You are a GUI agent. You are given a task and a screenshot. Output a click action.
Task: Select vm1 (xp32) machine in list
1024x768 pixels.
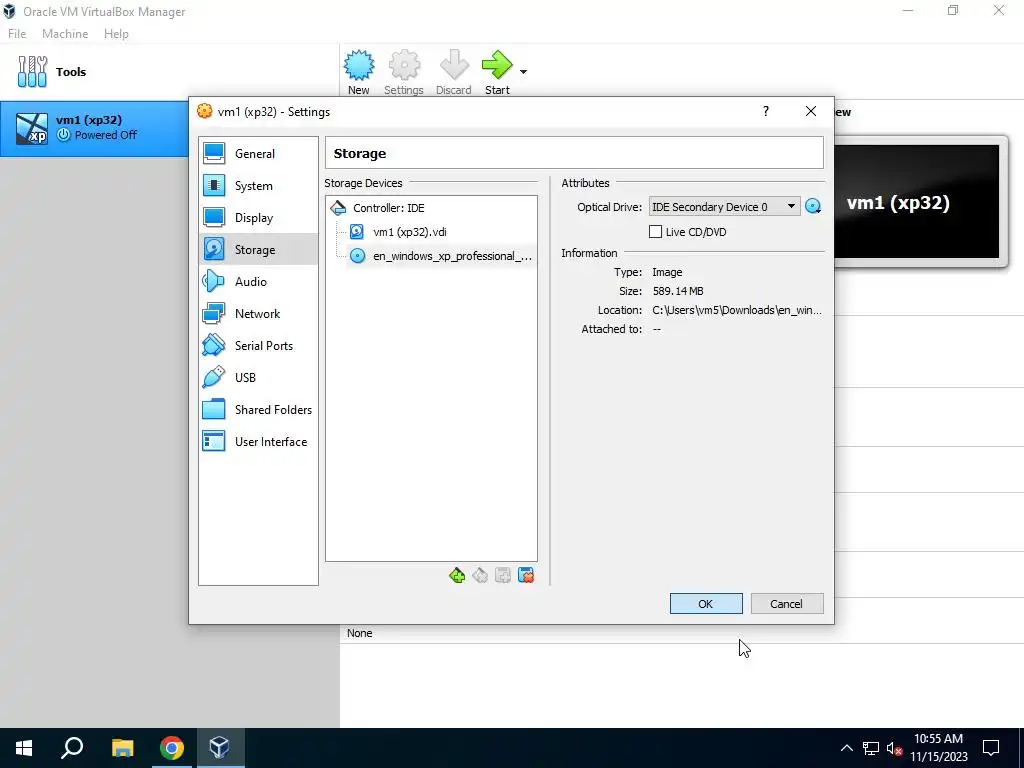coord(95,128)
